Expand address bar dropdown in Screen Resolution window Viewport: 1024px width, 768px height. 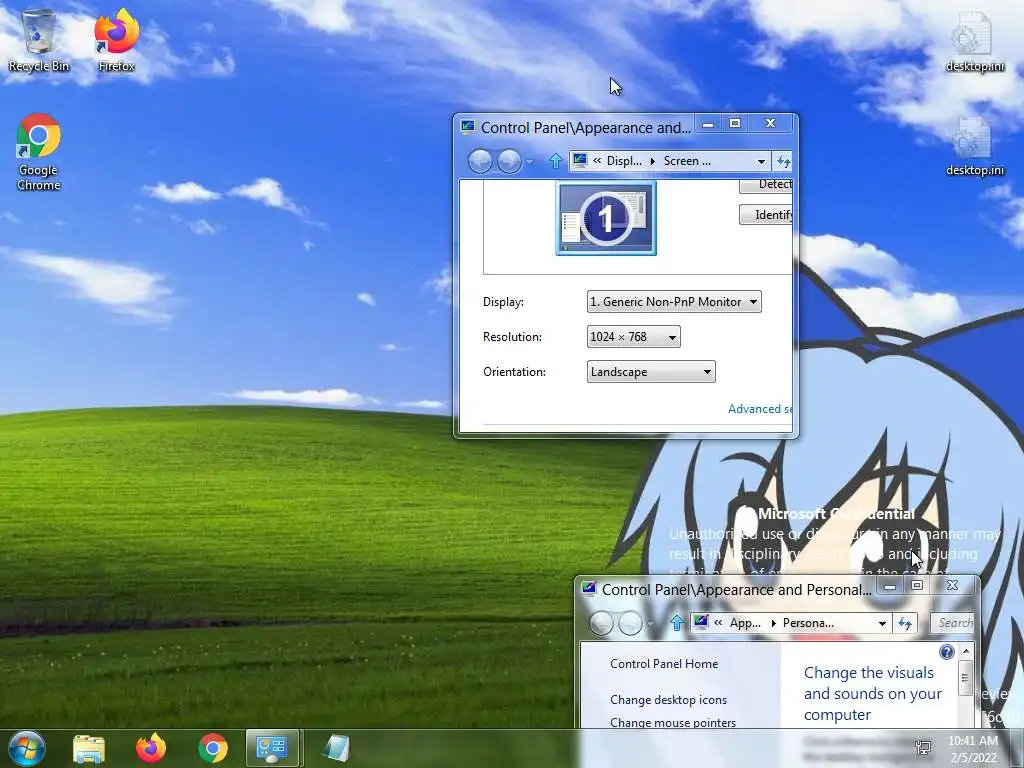761,161
